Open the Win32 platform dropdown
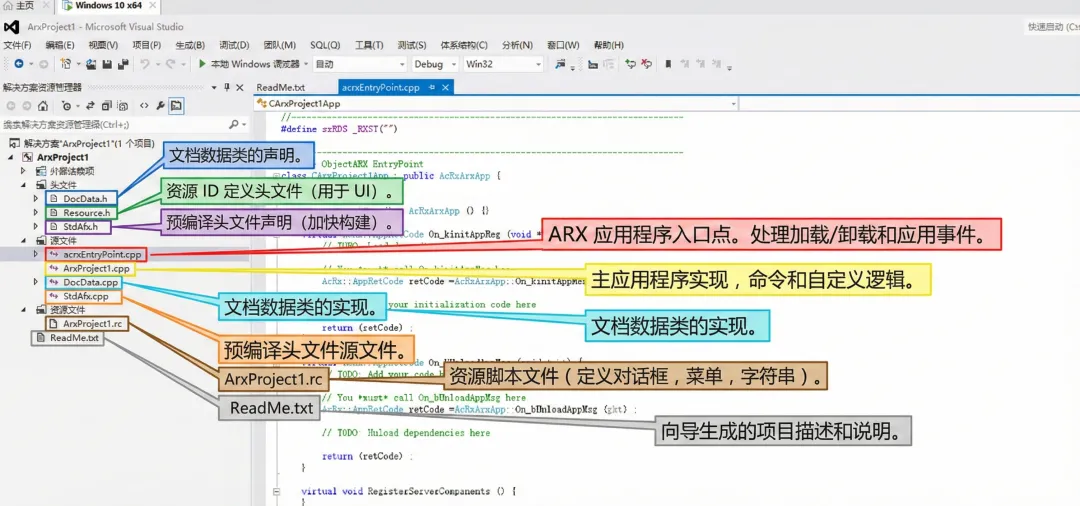 [503, 64]
